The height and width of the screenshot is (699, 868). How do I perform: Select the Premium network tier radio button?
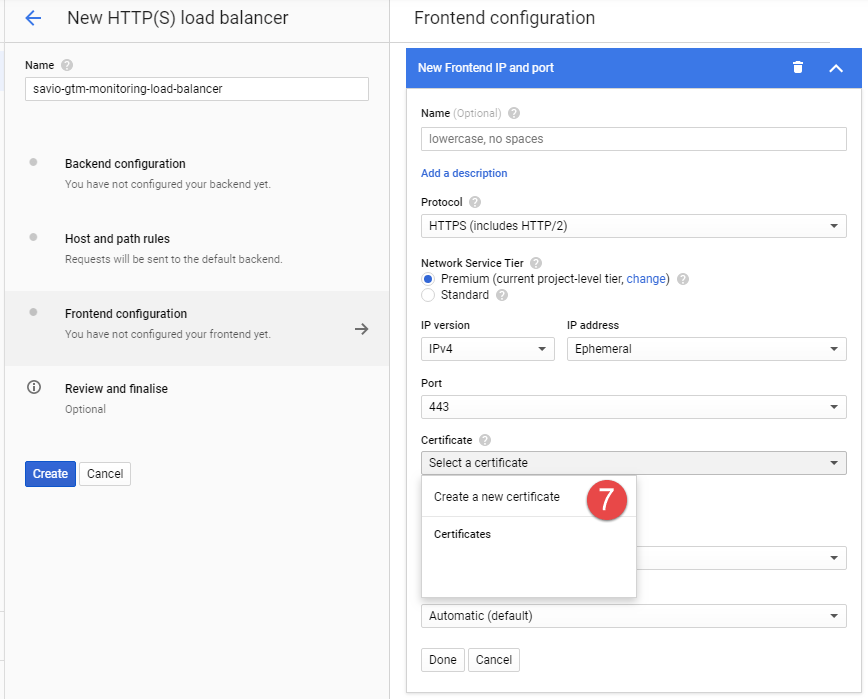428,279
